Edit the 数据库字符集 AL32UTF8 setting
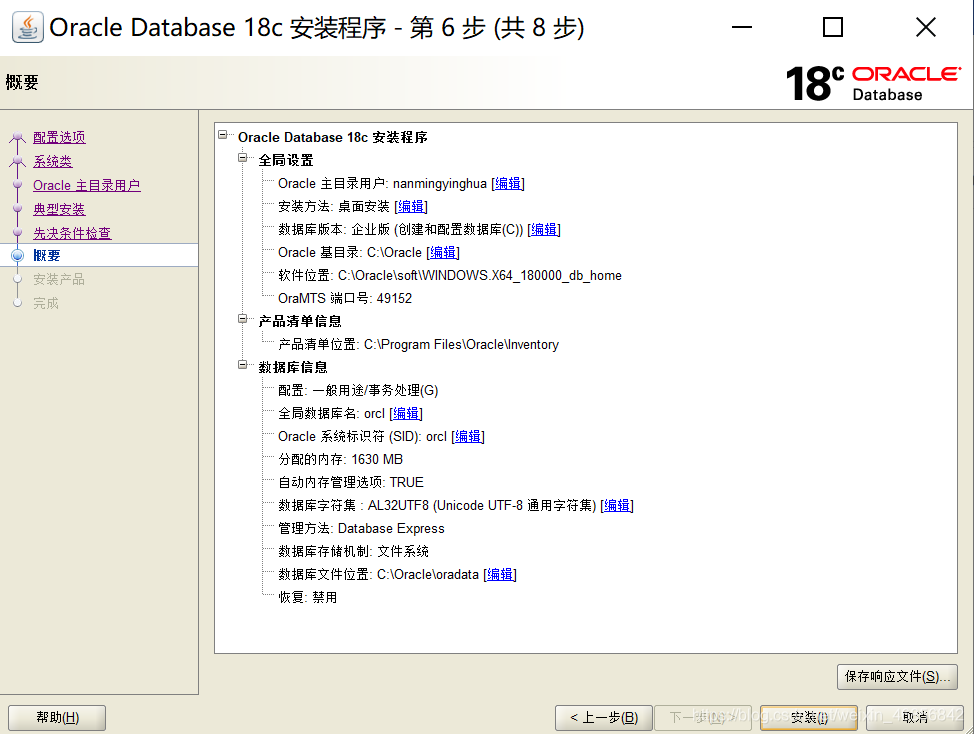974x734 pixels. coord(617,505)
